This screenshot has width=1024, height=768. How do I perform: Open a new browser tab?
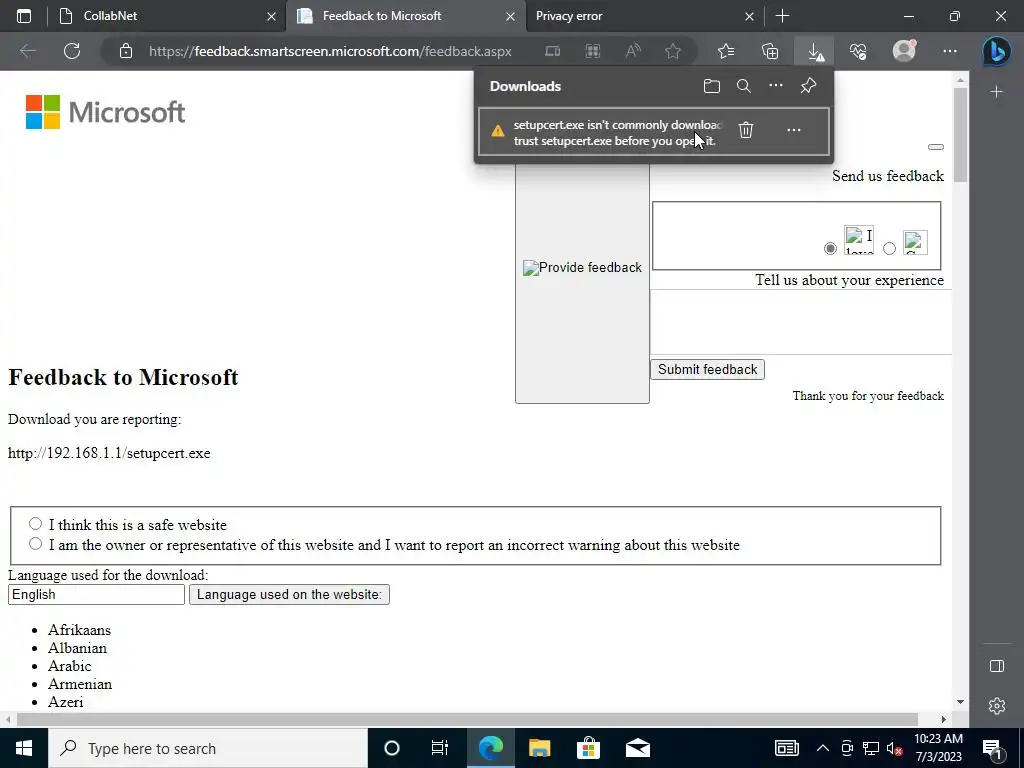coord(782,16)
